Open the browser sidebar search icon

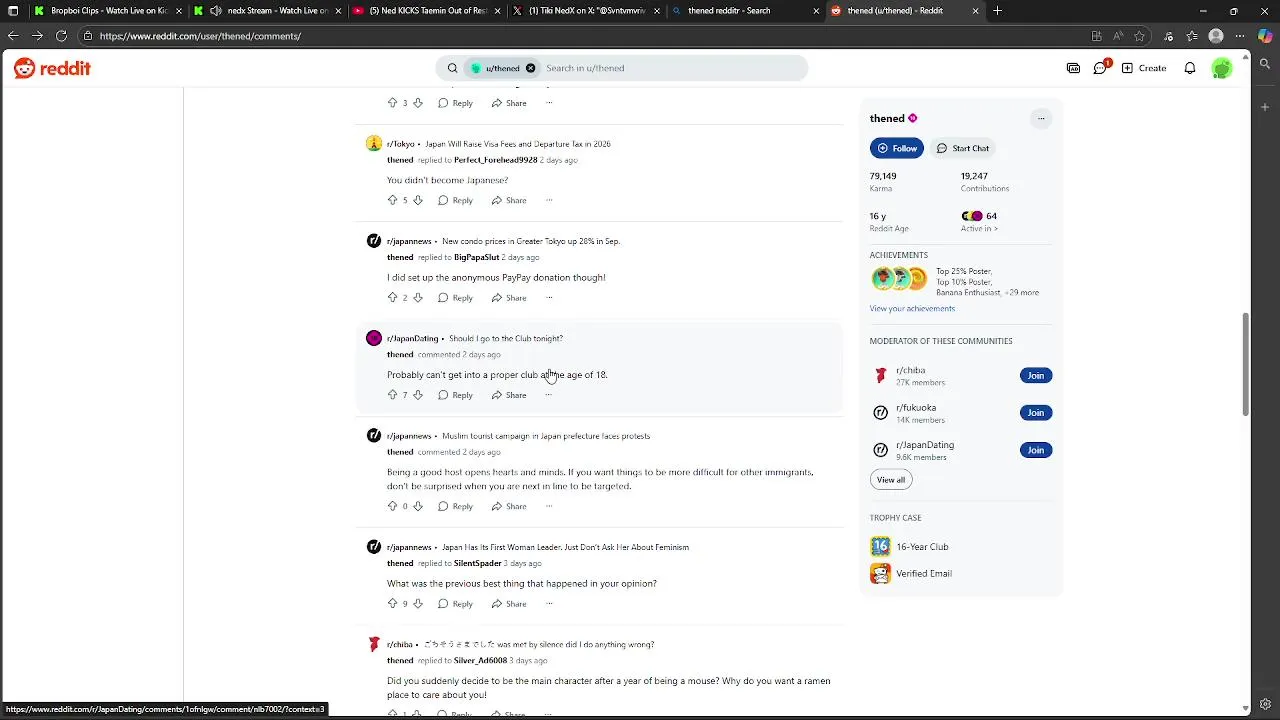tap(1265, 64)
